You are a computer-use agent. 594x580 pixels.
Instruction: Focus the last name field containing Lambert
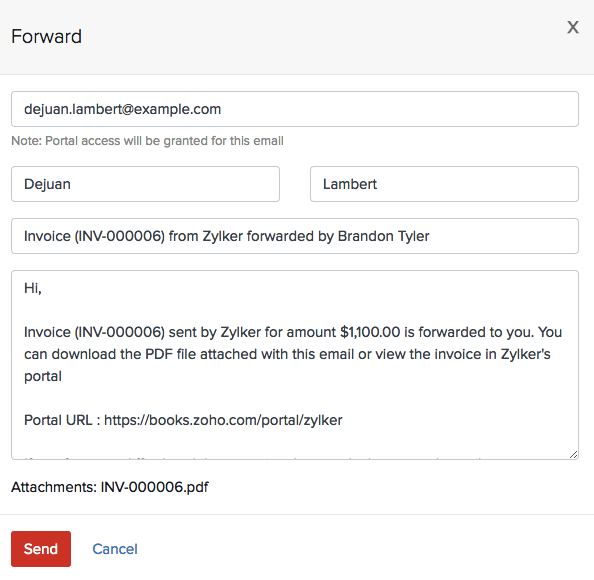point(444,184)
